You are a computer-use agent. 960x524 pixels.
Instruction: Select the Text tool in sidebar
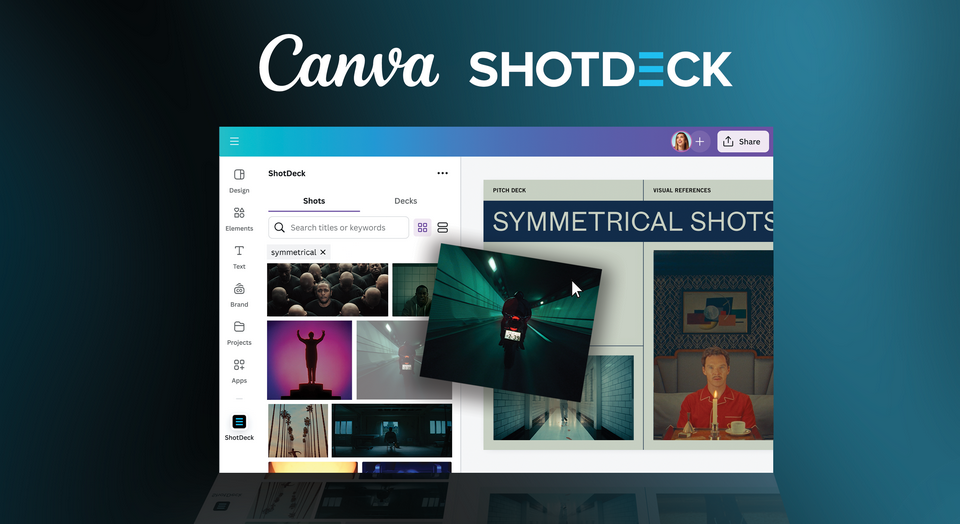(239, 257)
